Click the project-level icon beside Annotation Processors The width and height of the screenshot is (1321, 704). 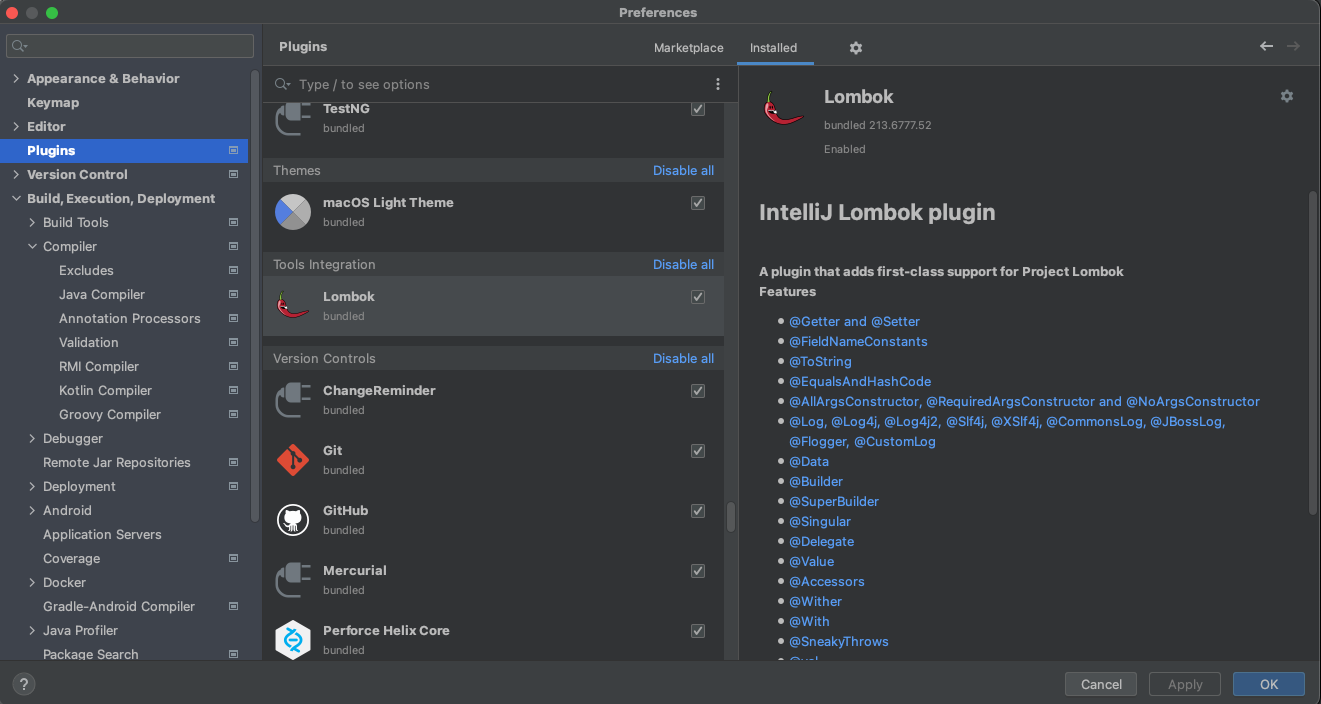click(x=233, y=318)
